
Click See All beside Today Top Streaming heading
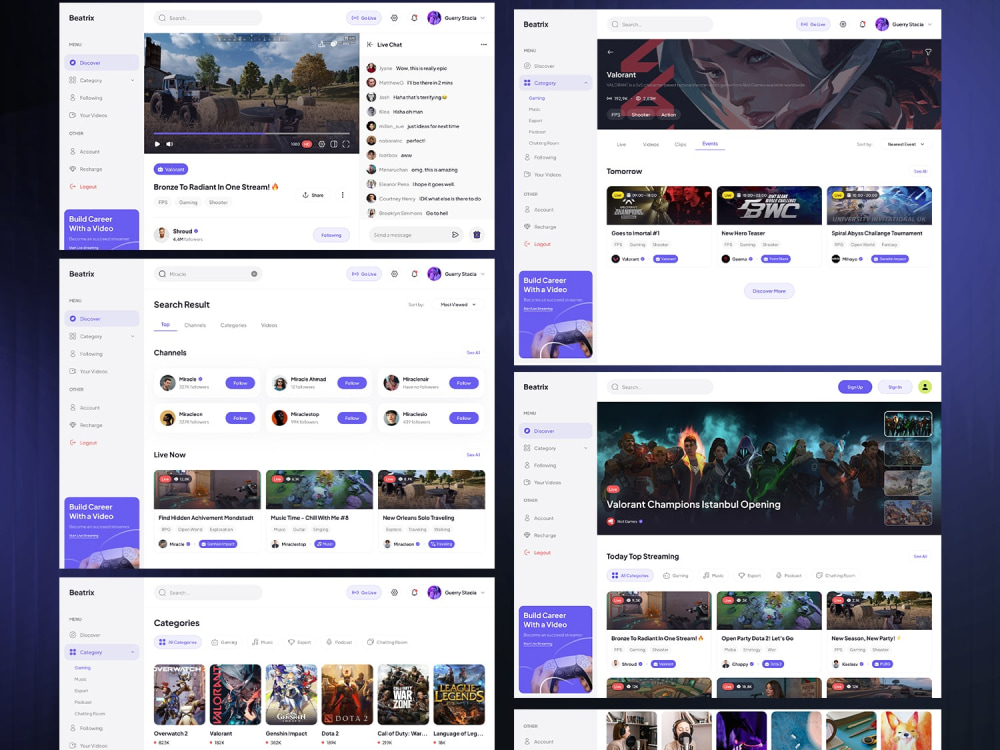pyautogui.click(x=920, y=556)
